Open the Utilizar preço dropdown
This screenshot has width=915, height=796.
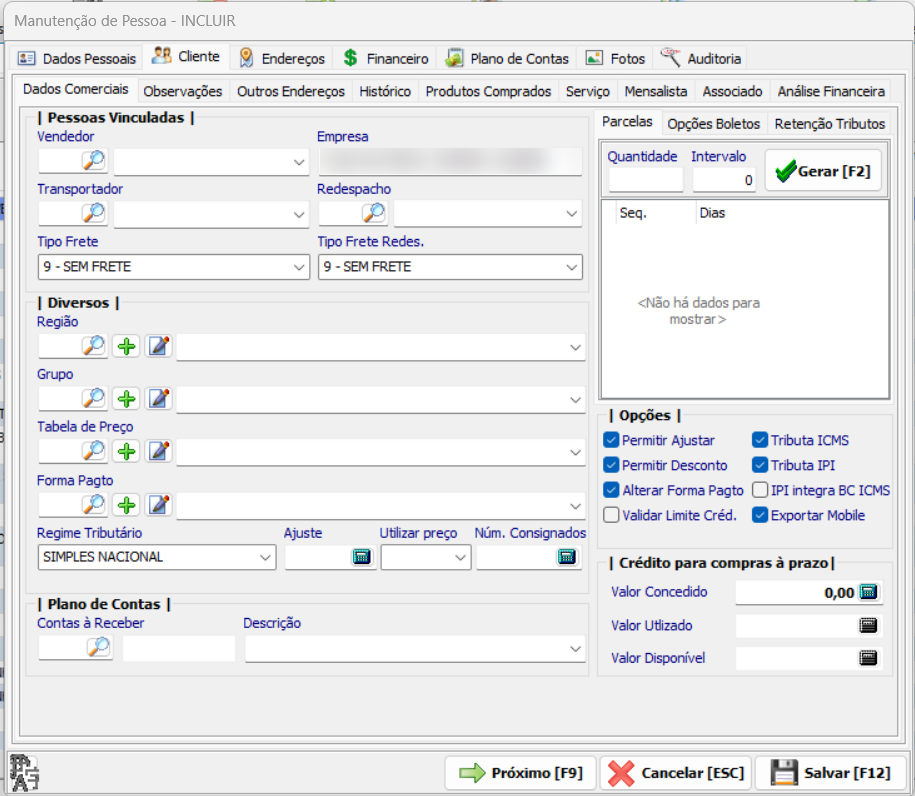click(460, 557)
